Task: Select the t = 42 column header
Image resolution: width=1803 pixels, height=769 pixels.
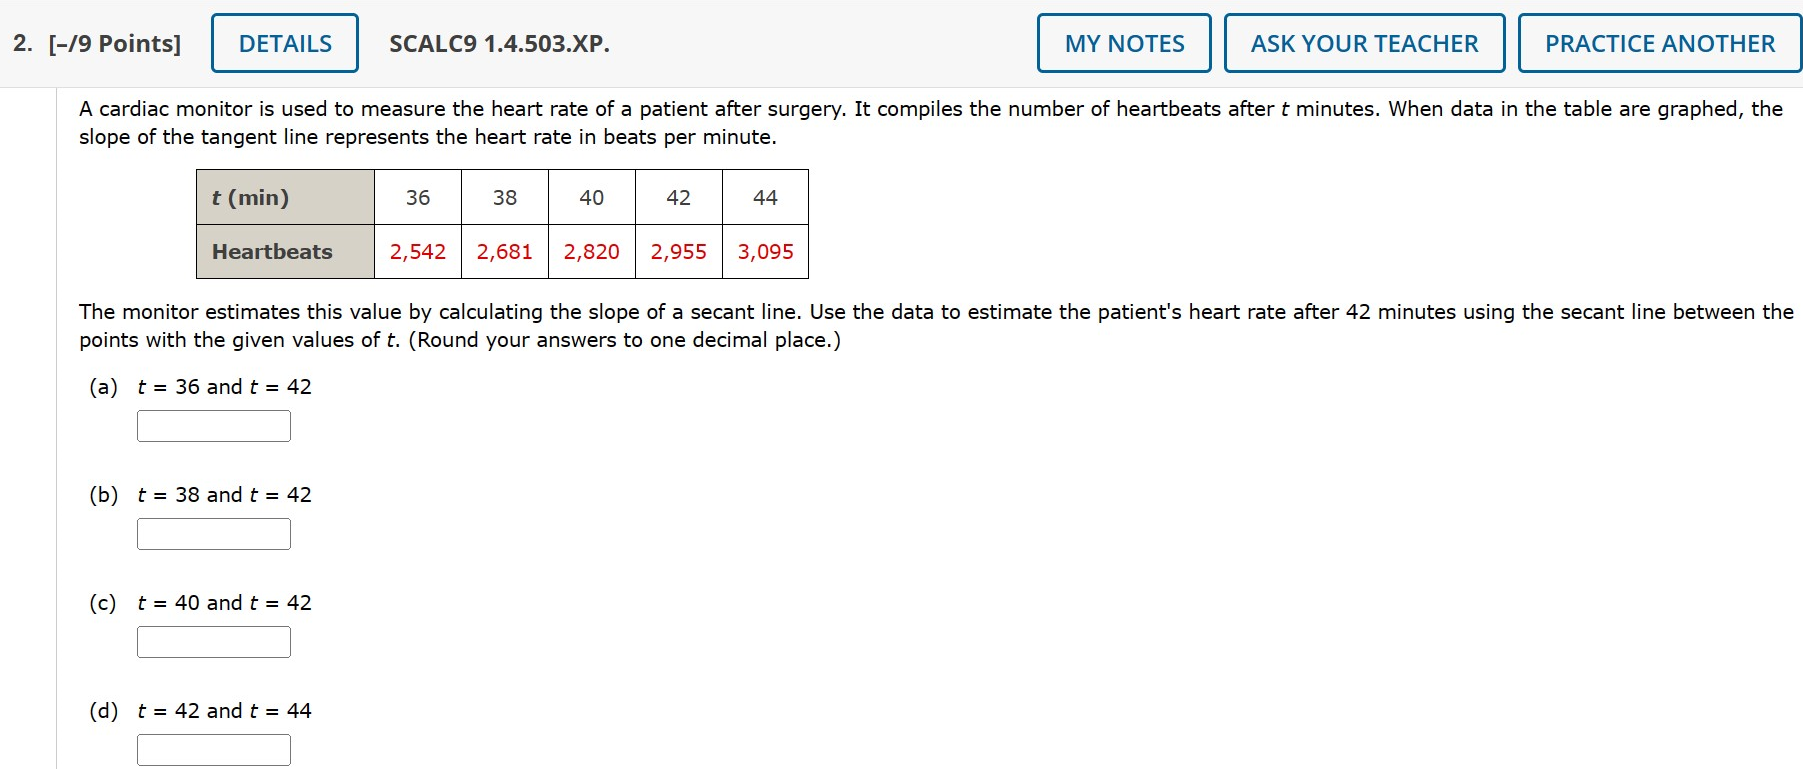Action: 679,197
